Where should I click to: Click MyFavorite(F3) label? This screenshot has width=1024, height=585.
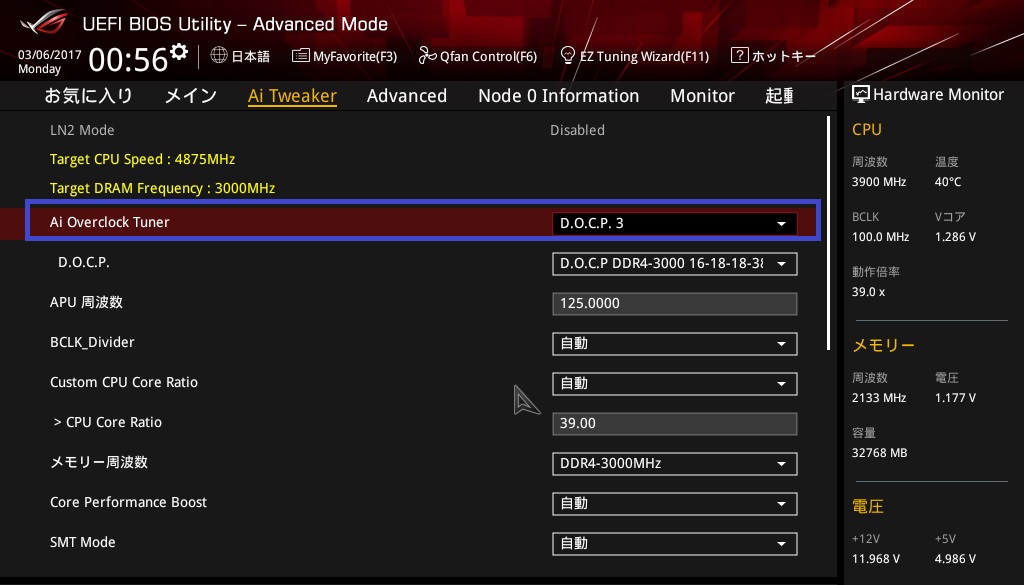[x=355, y=56]
